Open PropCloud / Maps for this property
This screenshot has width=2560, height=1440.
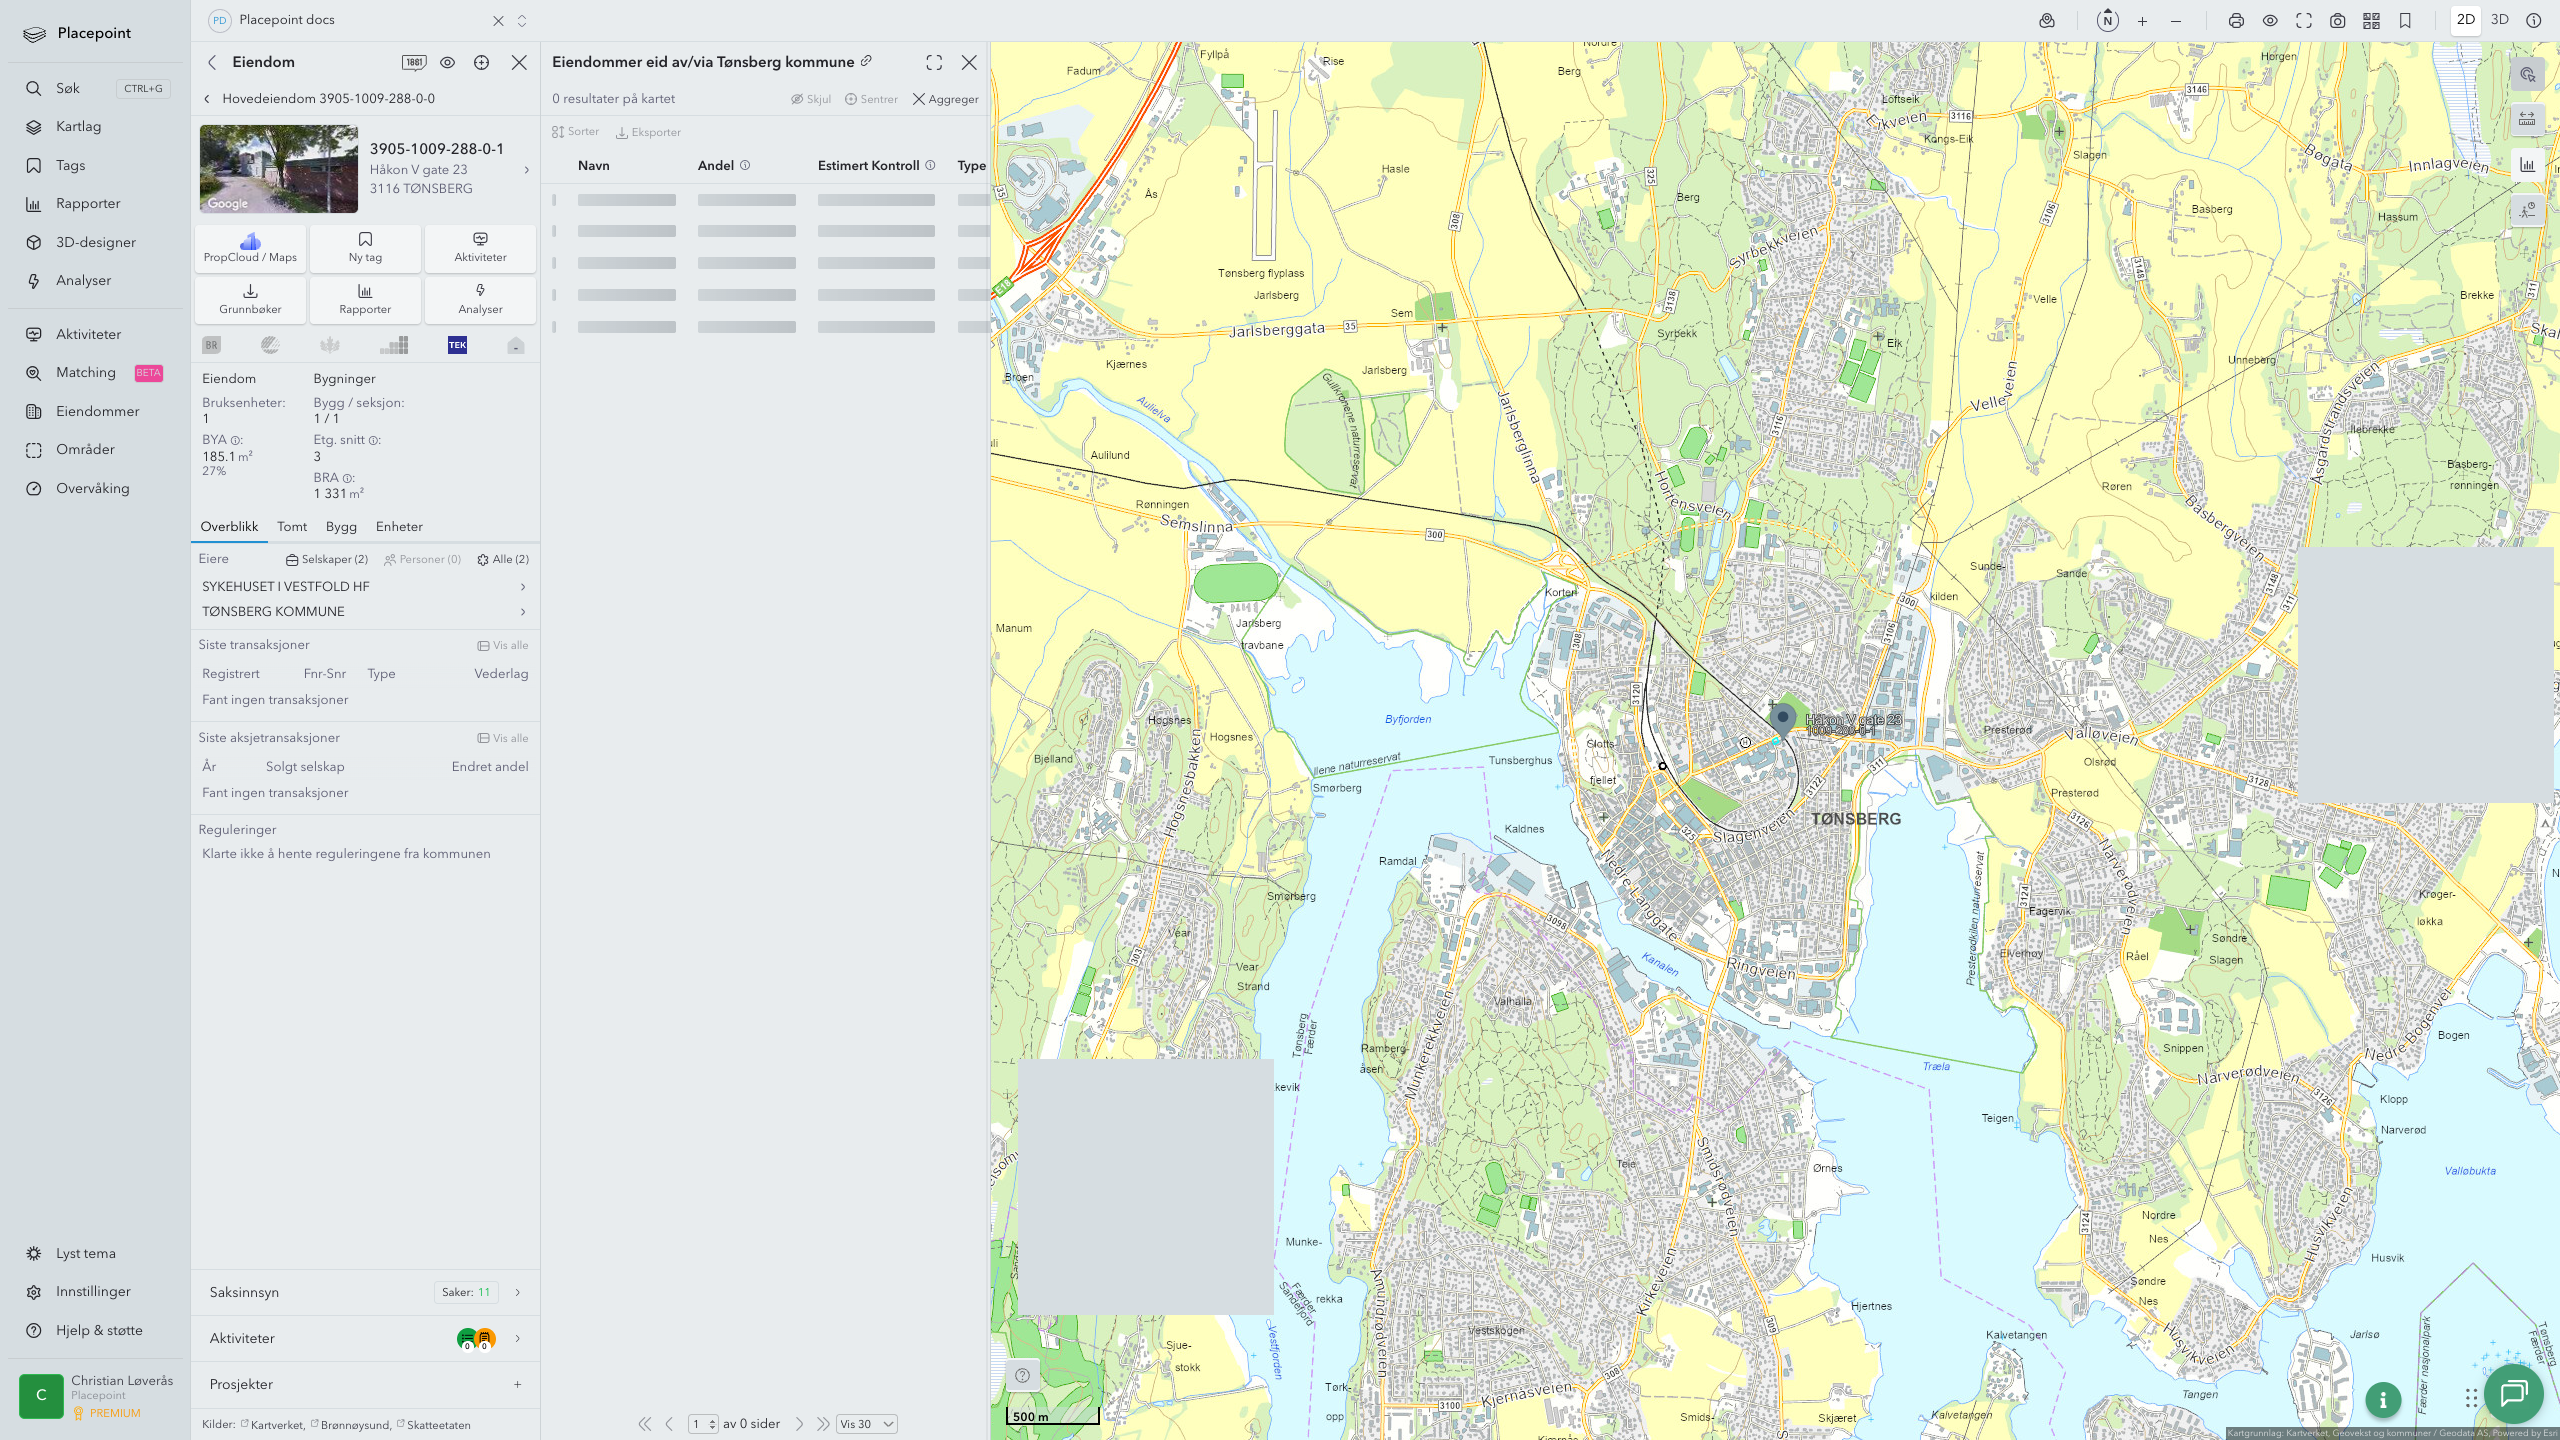pos(250,248)
